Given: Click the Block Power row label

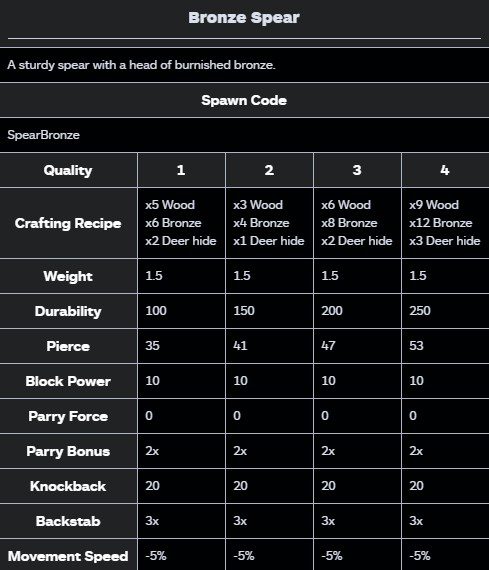Looking at the screenshot, I should [x=68, y=381].
